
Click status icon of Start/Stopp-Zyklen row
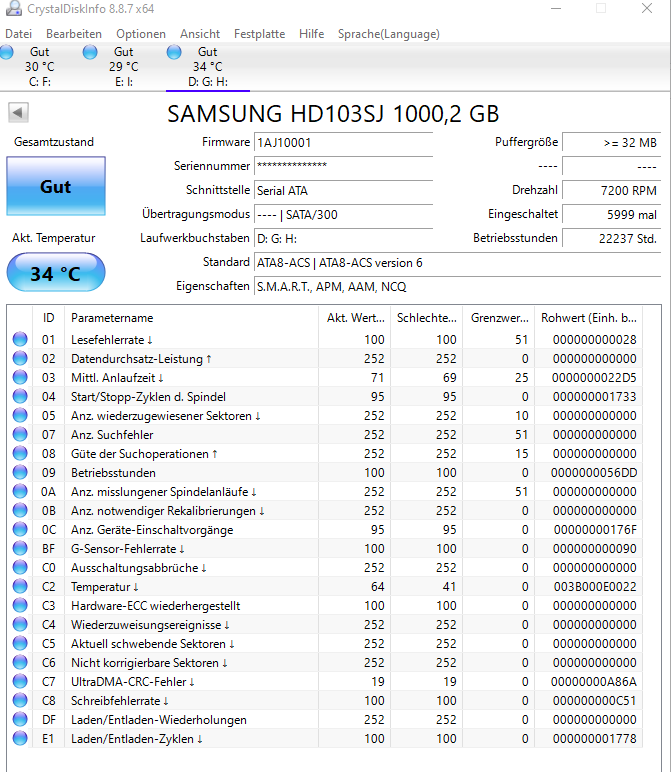tap(20, 396)
